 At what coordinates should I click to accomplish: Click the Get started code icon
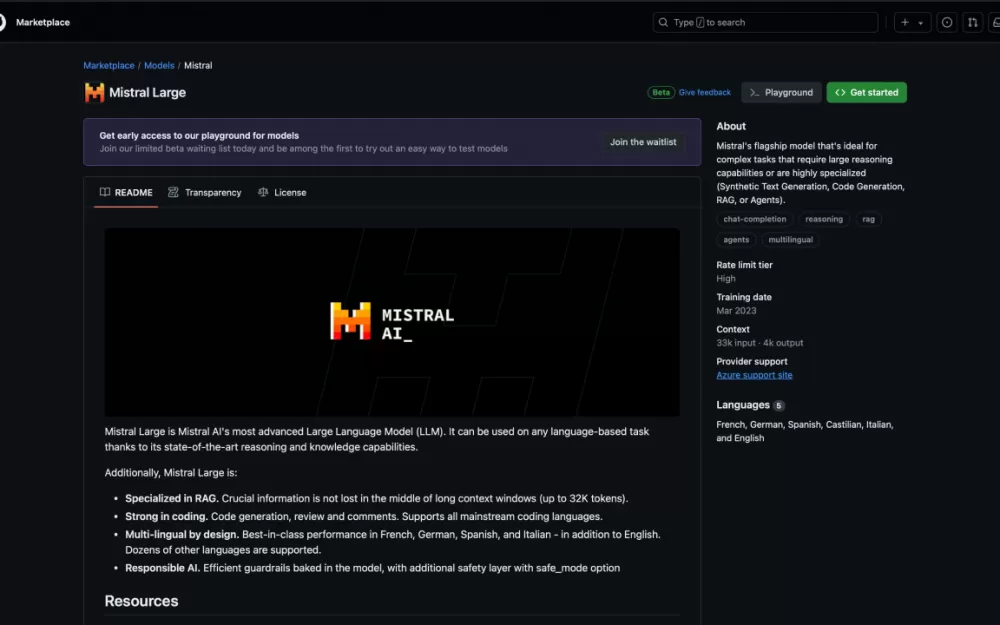click(840, 92)
